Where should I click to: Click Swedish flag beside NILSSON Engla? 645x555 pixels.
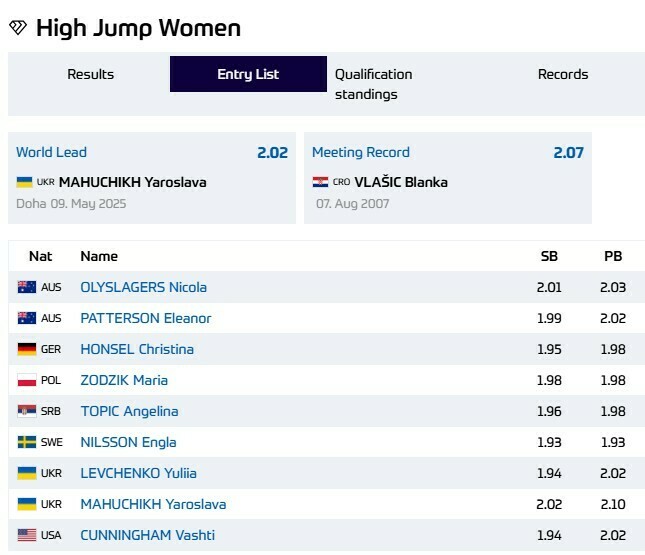point(27,442)
